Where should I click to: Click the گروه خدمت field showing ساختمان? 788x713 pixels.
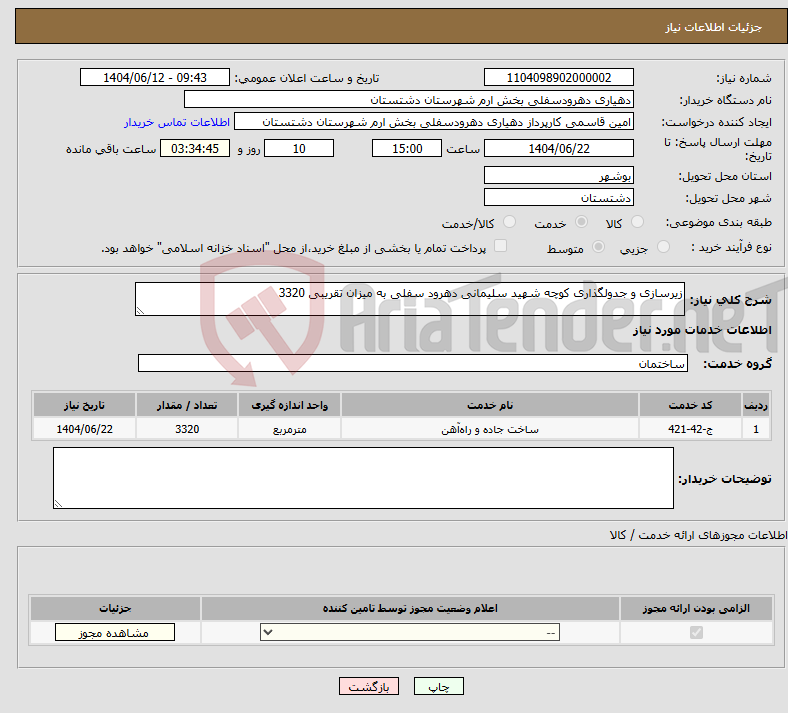(413, 363)
